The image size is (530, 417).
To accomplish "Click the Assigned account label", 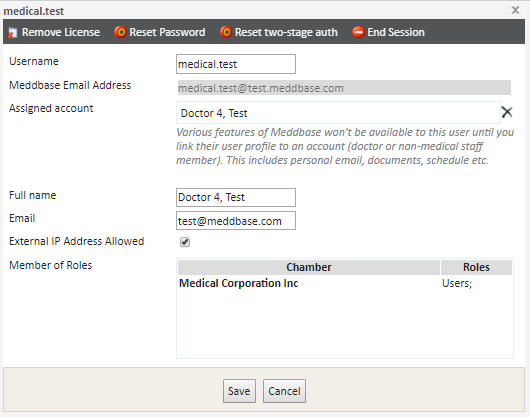I will point(51,108).
